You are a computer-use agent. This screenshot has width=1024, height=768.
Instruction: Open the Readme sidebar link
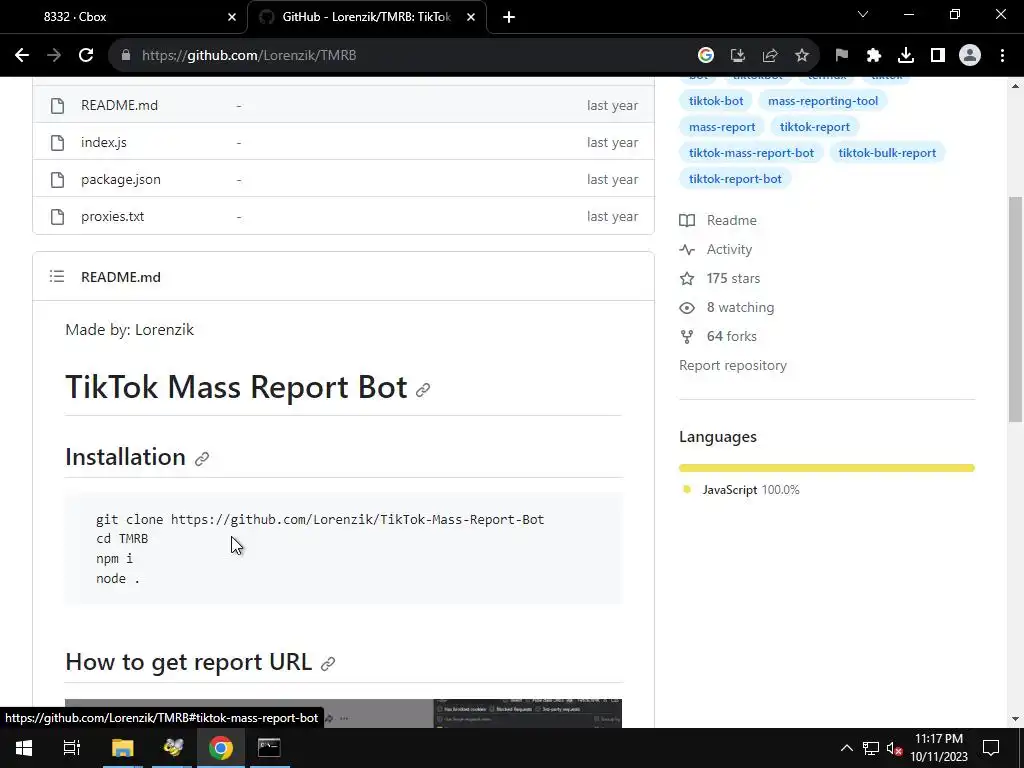click(x=718, y=221)
